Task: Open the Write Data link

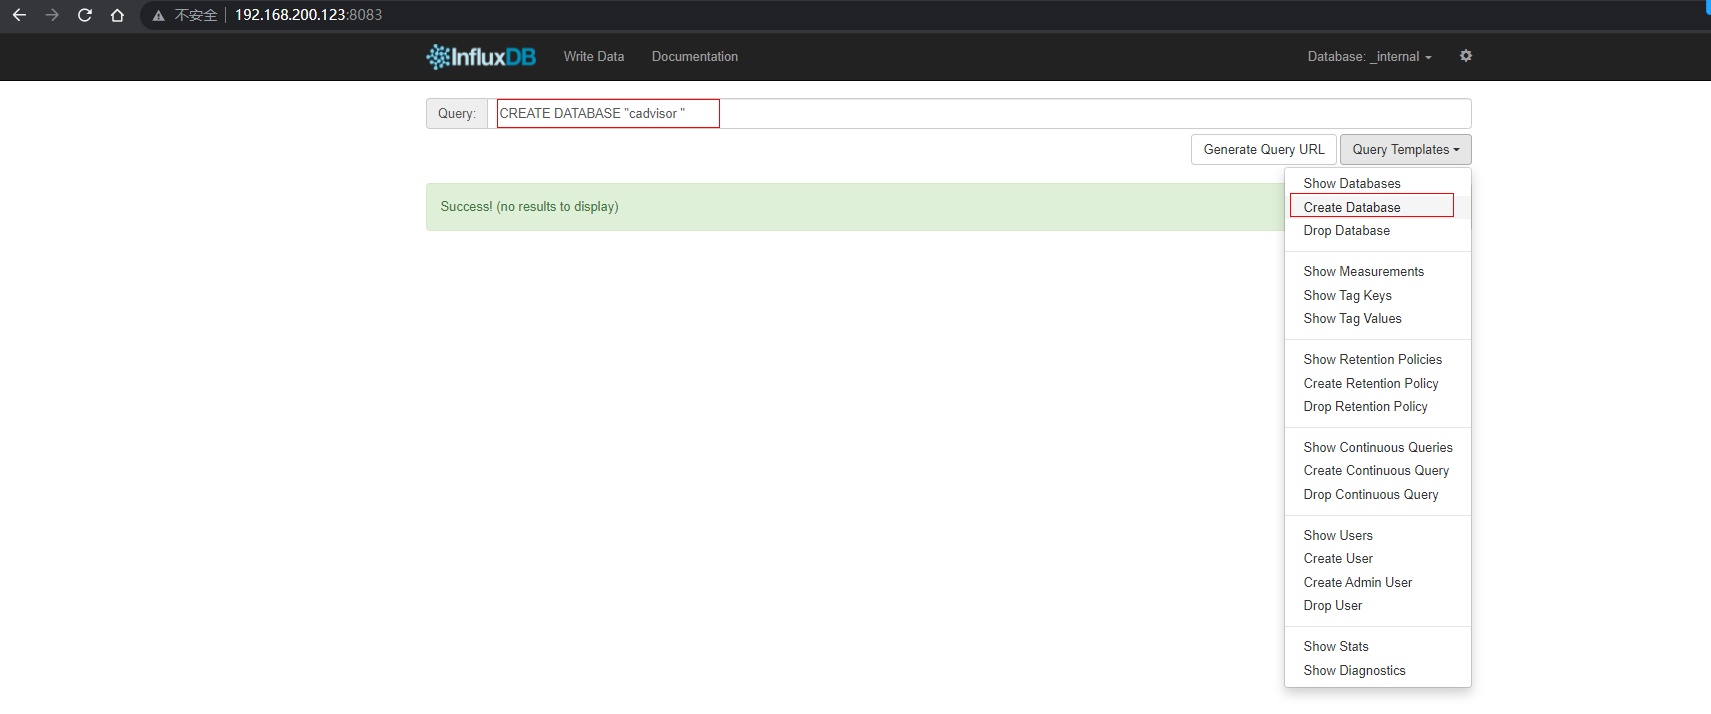Action: pos(594,57)
